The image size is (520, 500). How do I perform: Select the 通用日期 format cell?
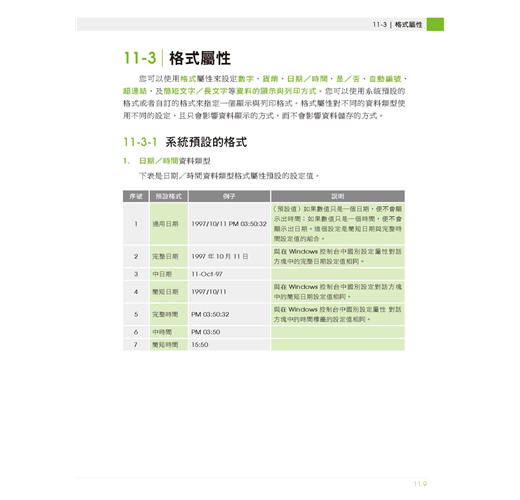pos(169,224)
